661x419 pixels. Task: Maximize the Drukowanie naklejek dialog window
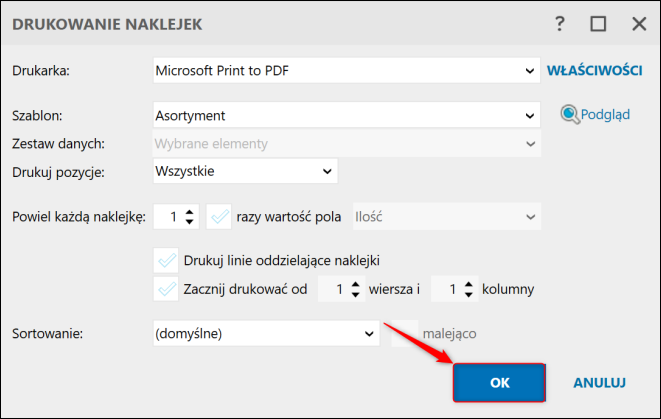click(598, 24)
